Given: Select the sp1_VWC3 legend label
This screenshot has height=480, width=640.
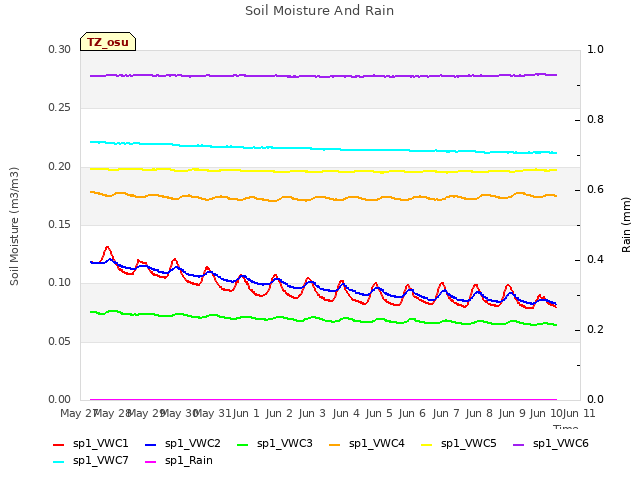Looking at the screenshot, I should coord(284,444).
